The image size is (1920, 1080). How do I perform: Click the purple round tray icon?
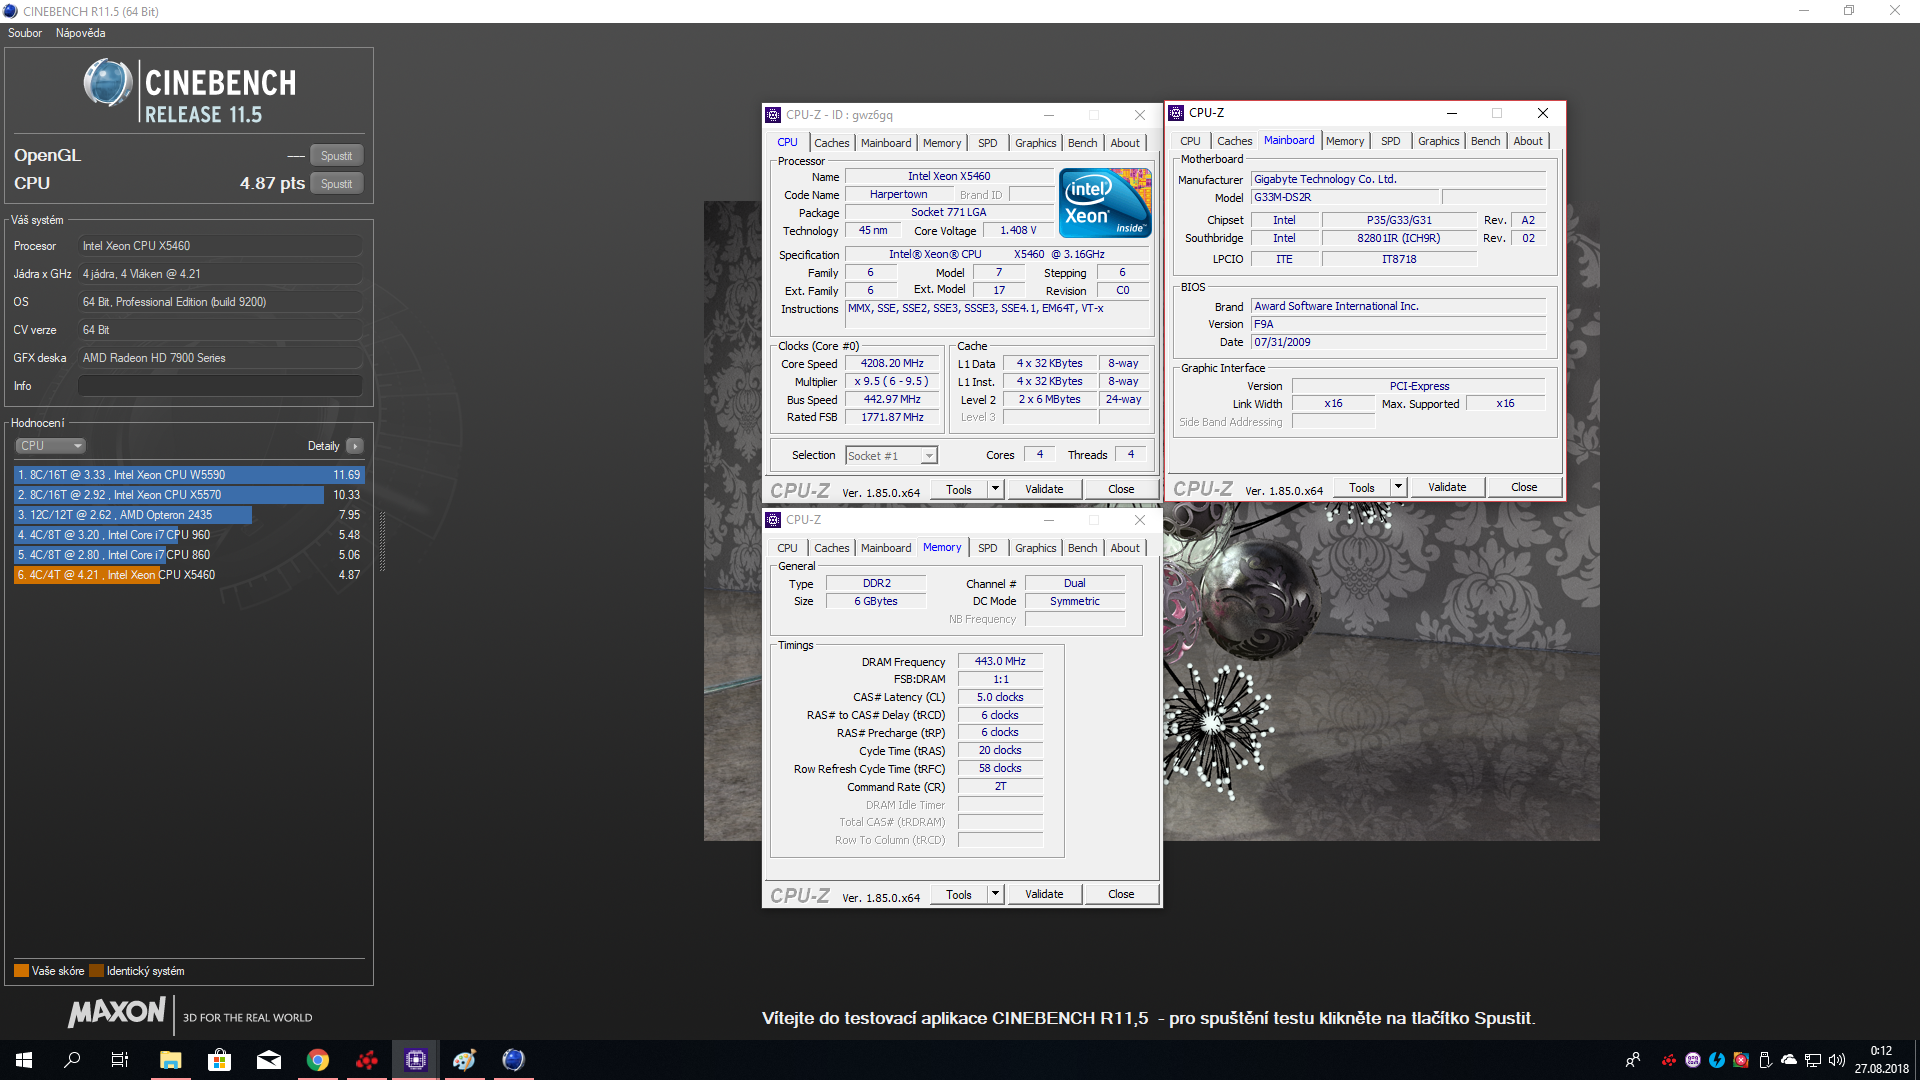[1693, 1060]
